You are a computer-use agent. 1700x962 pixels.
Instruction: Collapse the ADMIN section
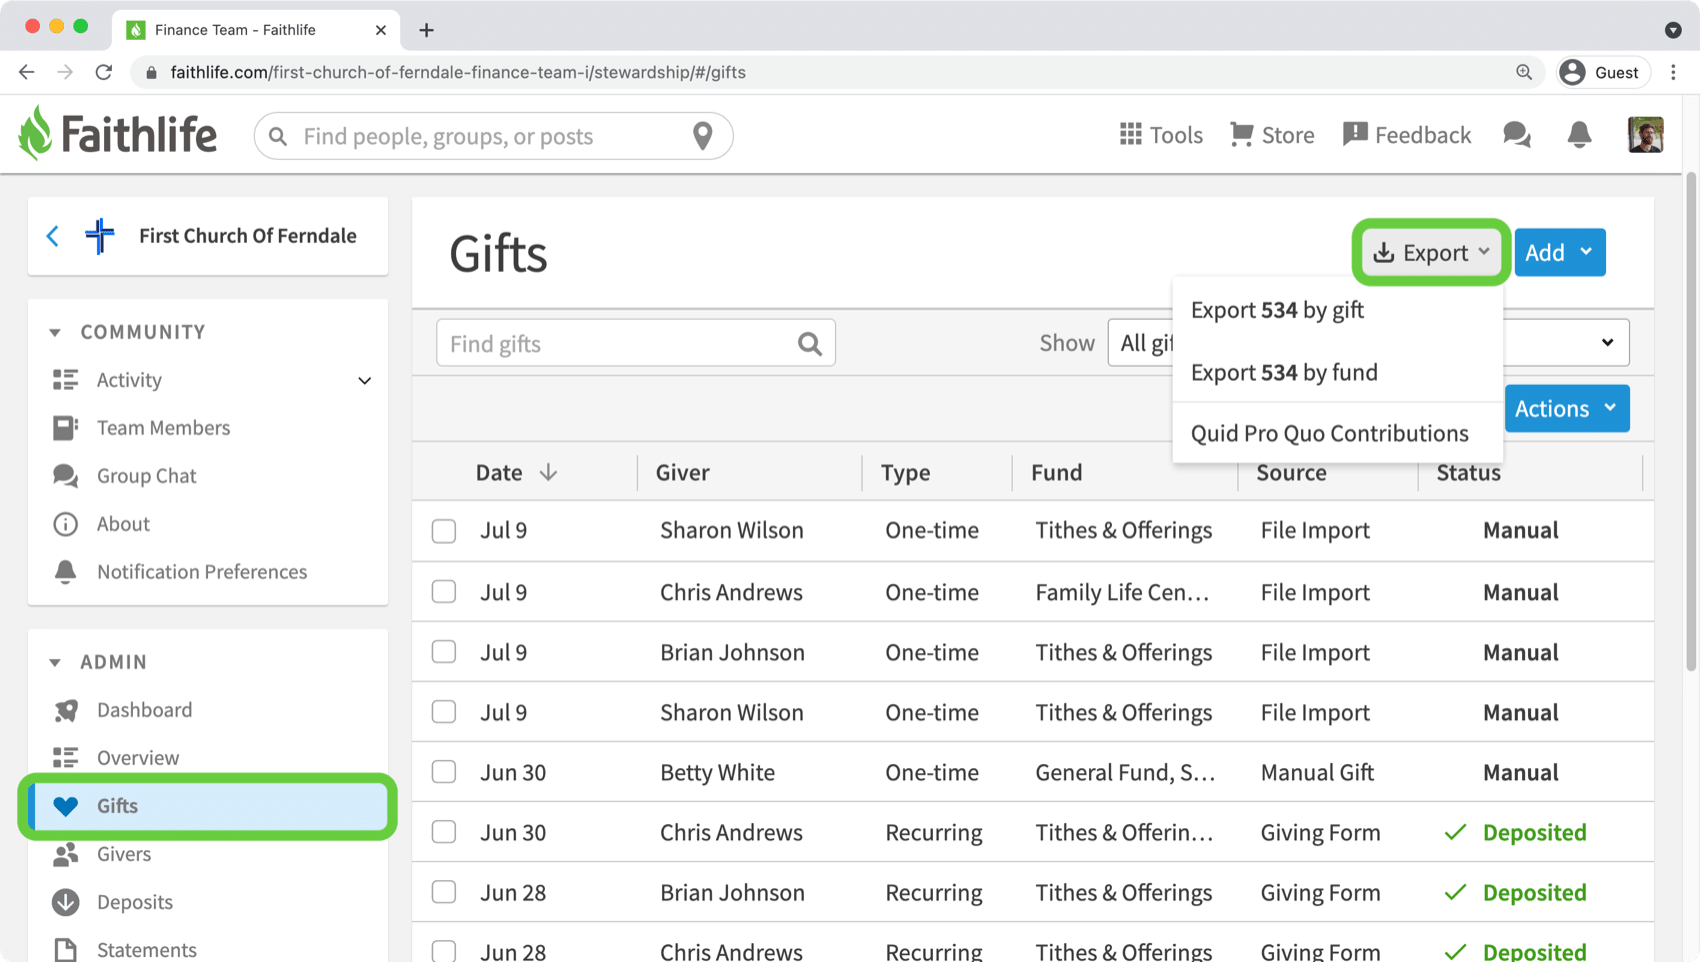(x=55, y=662)
